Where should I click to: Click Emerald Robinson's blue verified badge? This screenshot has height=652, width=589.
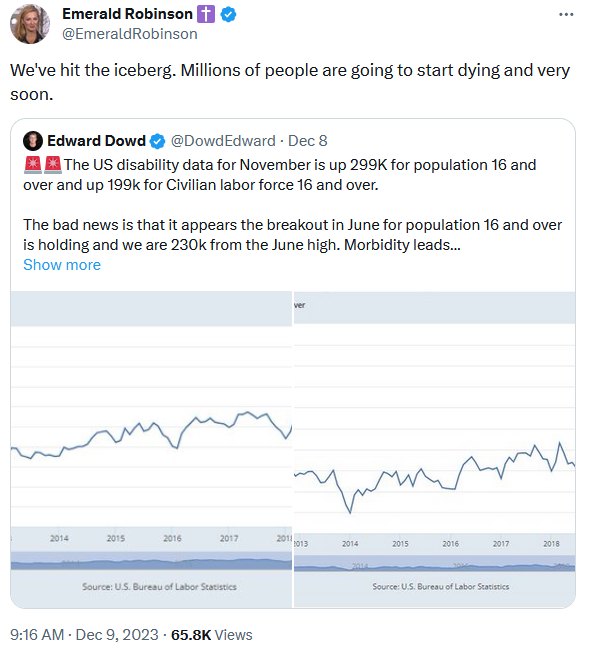(x=228, y=15)
